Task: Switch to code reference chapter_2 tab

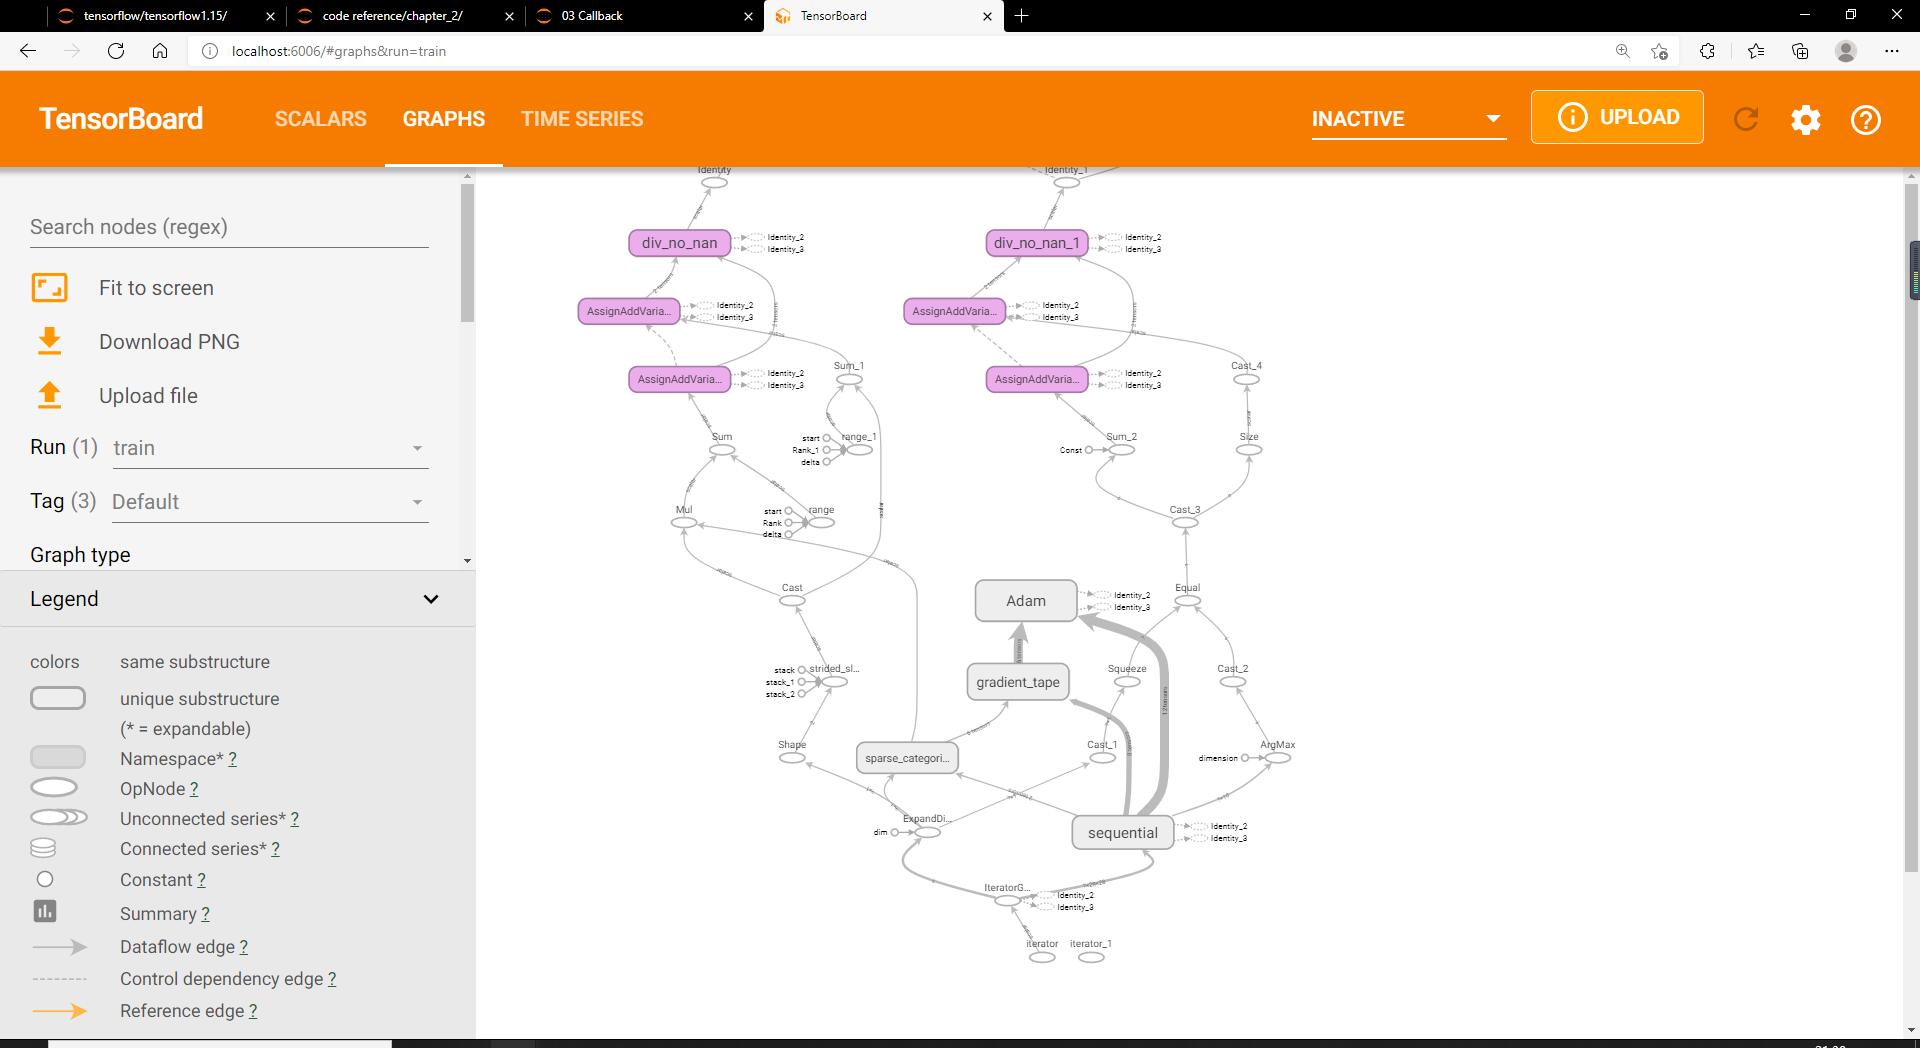Action: [x=392, y=16]
